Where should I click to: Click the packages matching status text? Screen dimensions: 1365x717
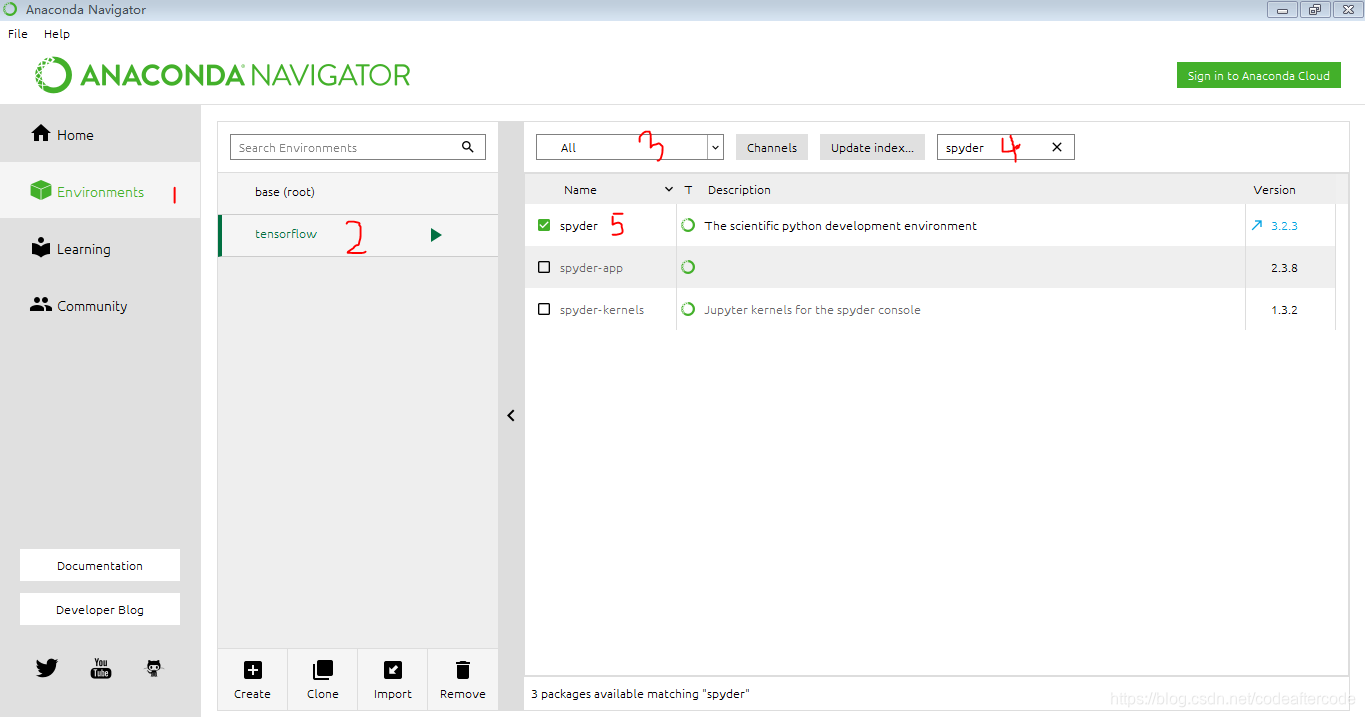(x=640, y=693)
